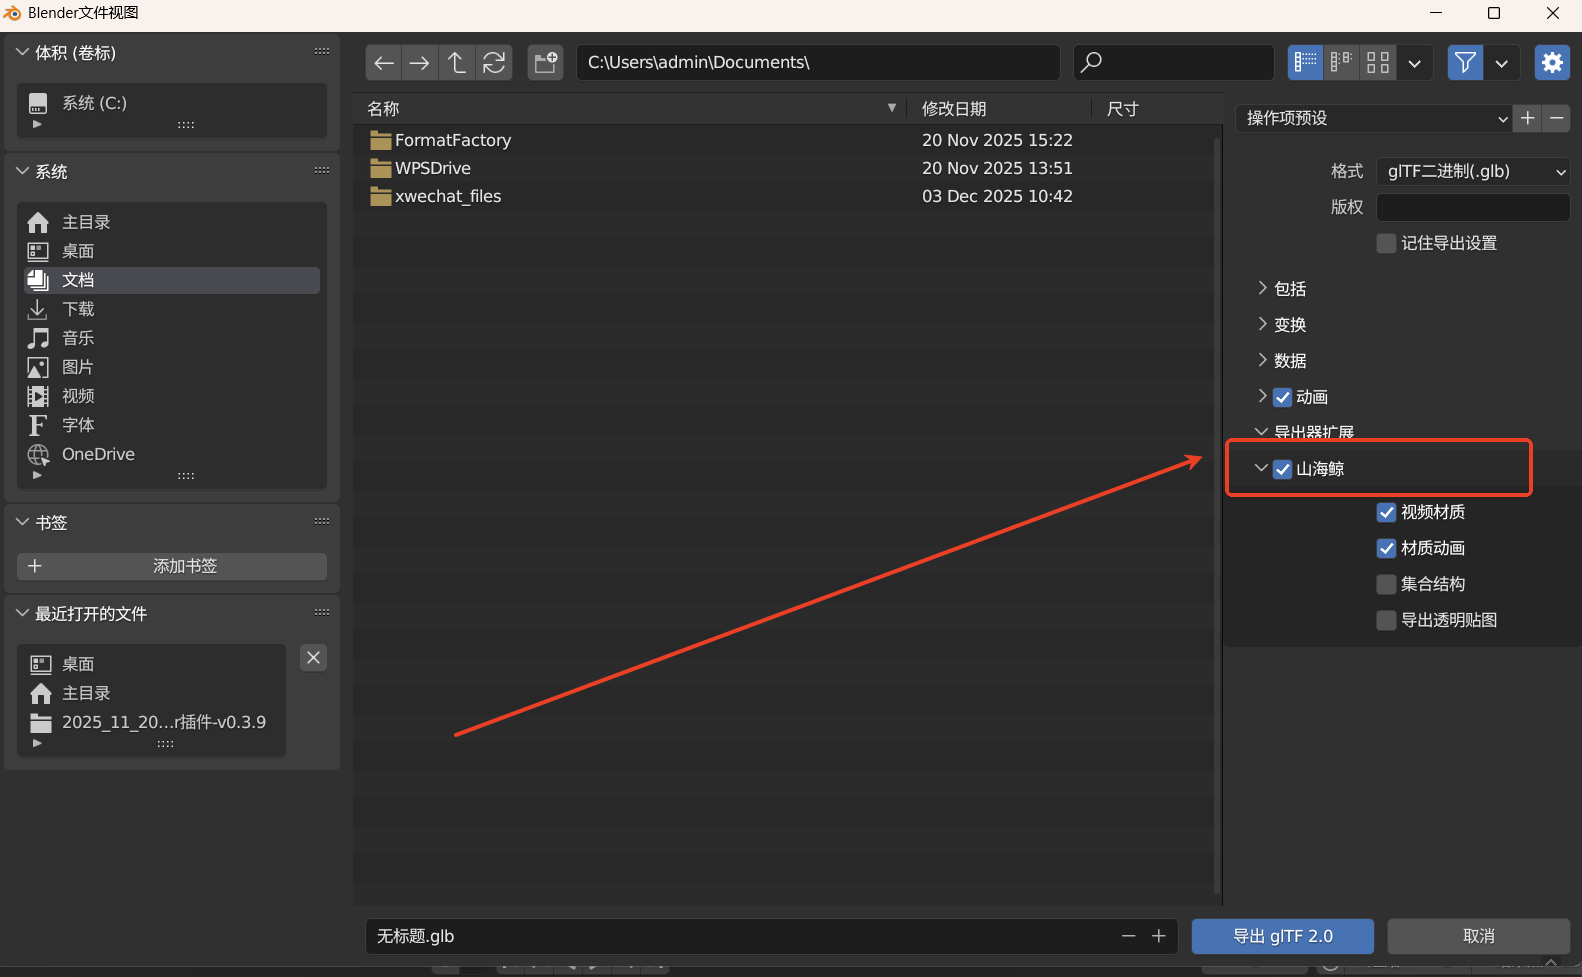1582x977 pixels.
Task: Open the 下载 folder in sidebar
Action: pyautogui.click(x=78, y=310)
